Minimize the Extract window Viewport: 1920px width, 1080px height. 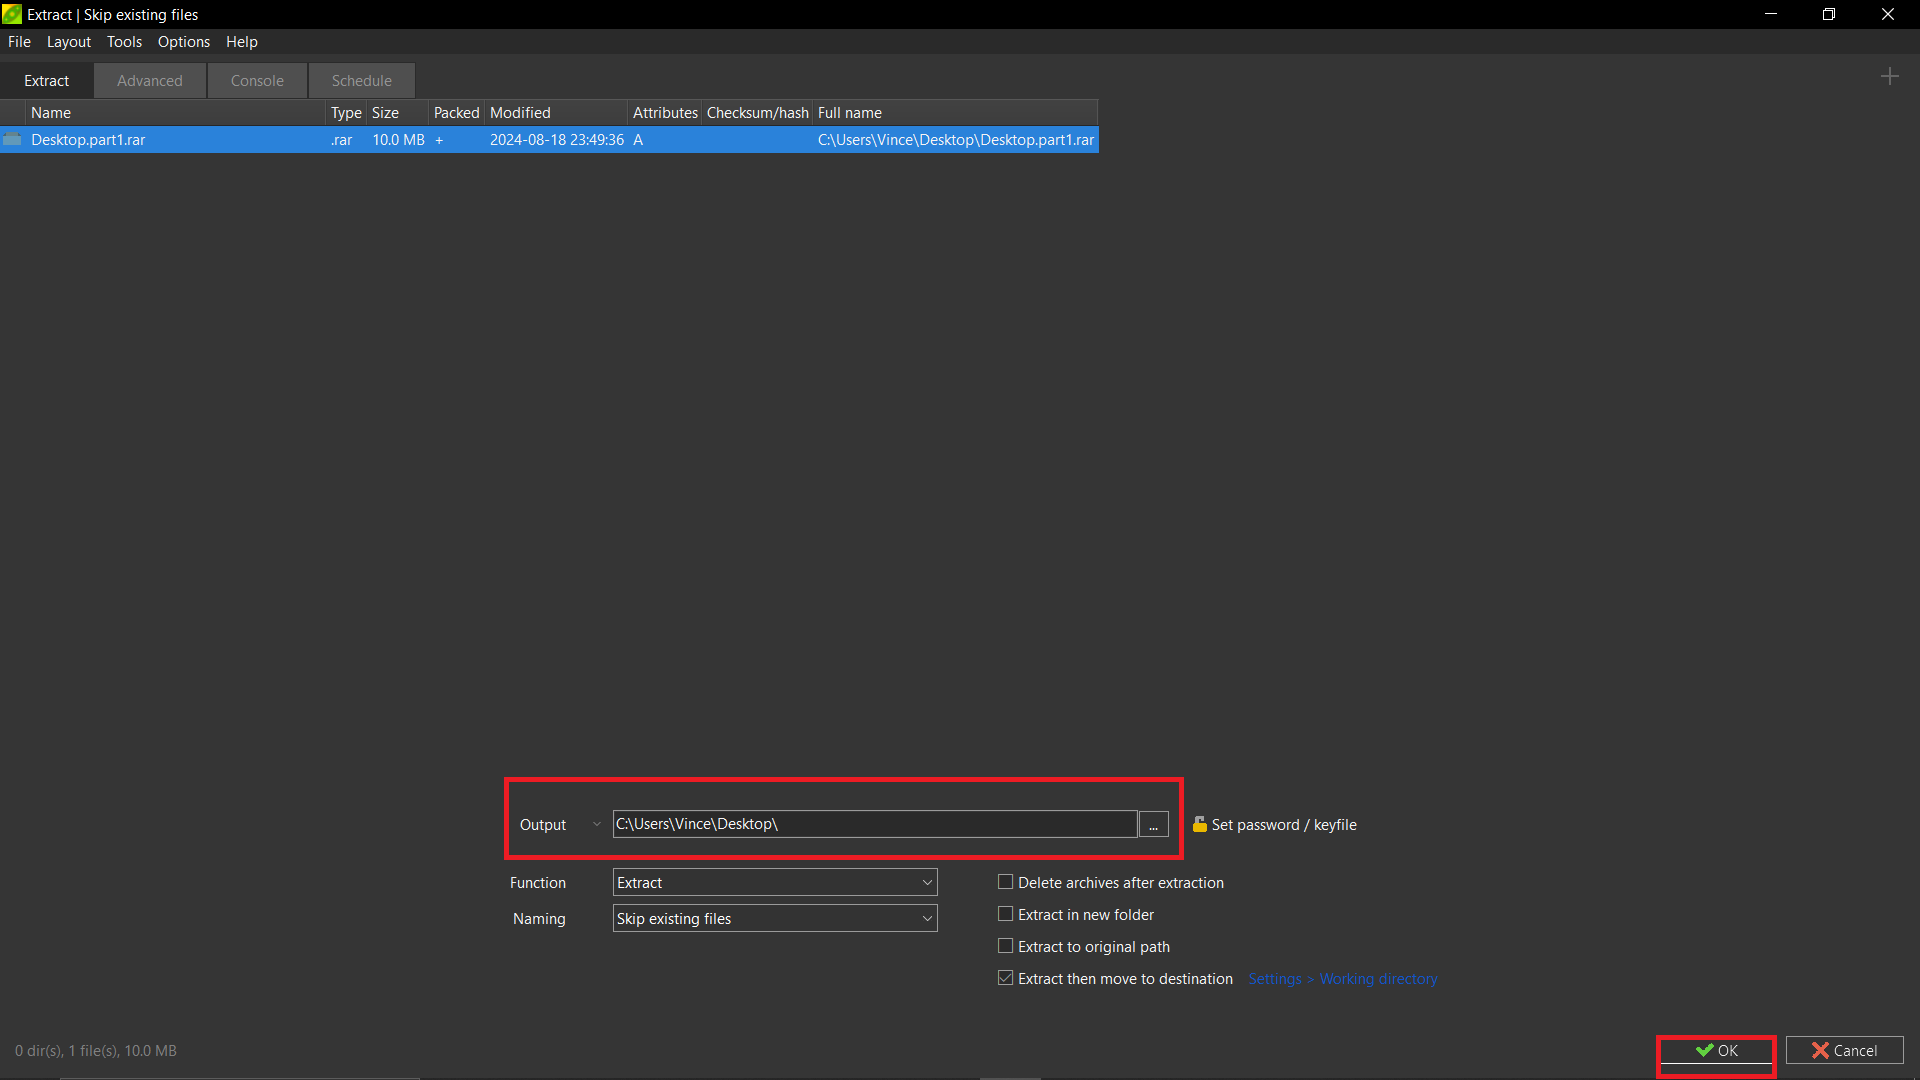[x=1771, y=14]
